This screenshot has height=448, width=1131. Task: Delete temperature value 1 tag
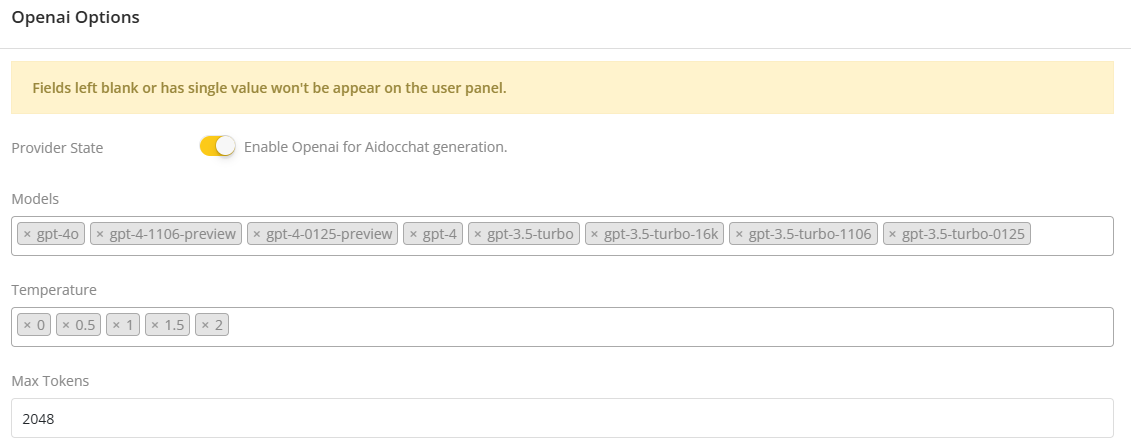click(116, 326)
